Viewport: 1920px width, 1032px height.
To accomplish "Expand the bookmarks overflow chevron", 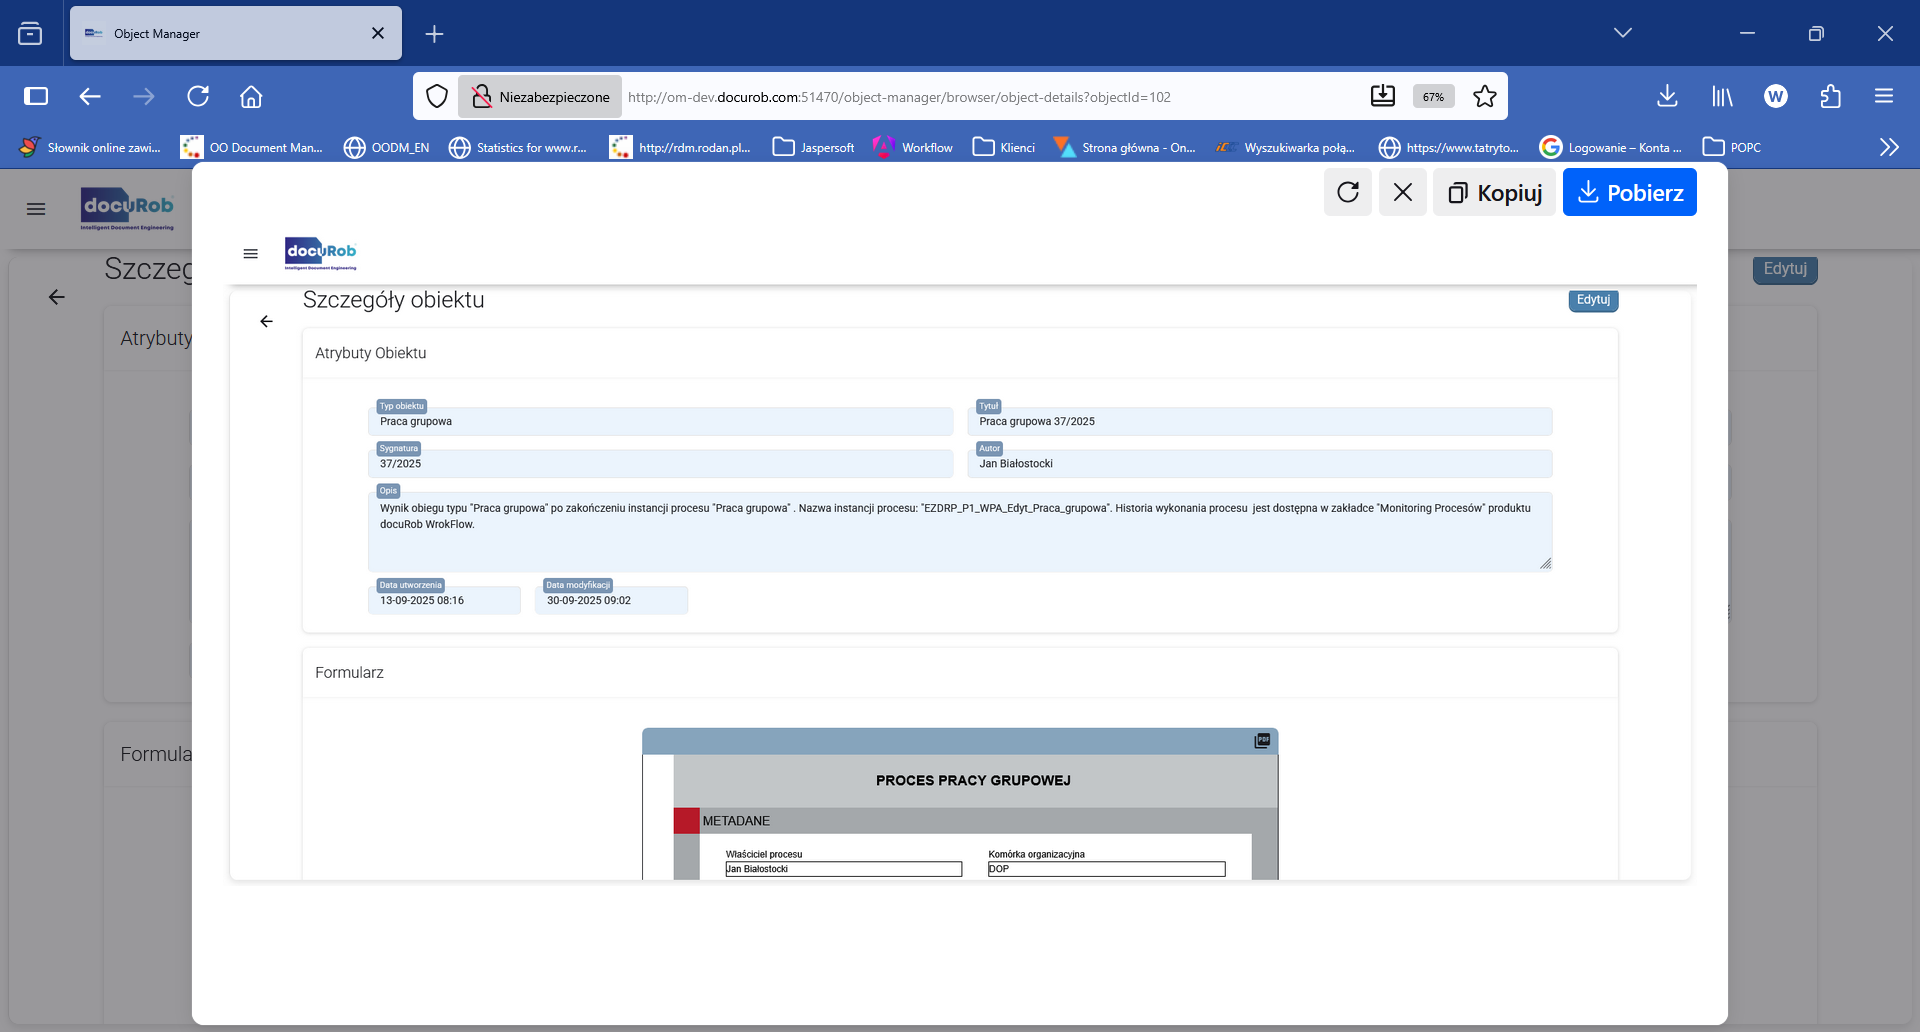I will [1889, 147].
